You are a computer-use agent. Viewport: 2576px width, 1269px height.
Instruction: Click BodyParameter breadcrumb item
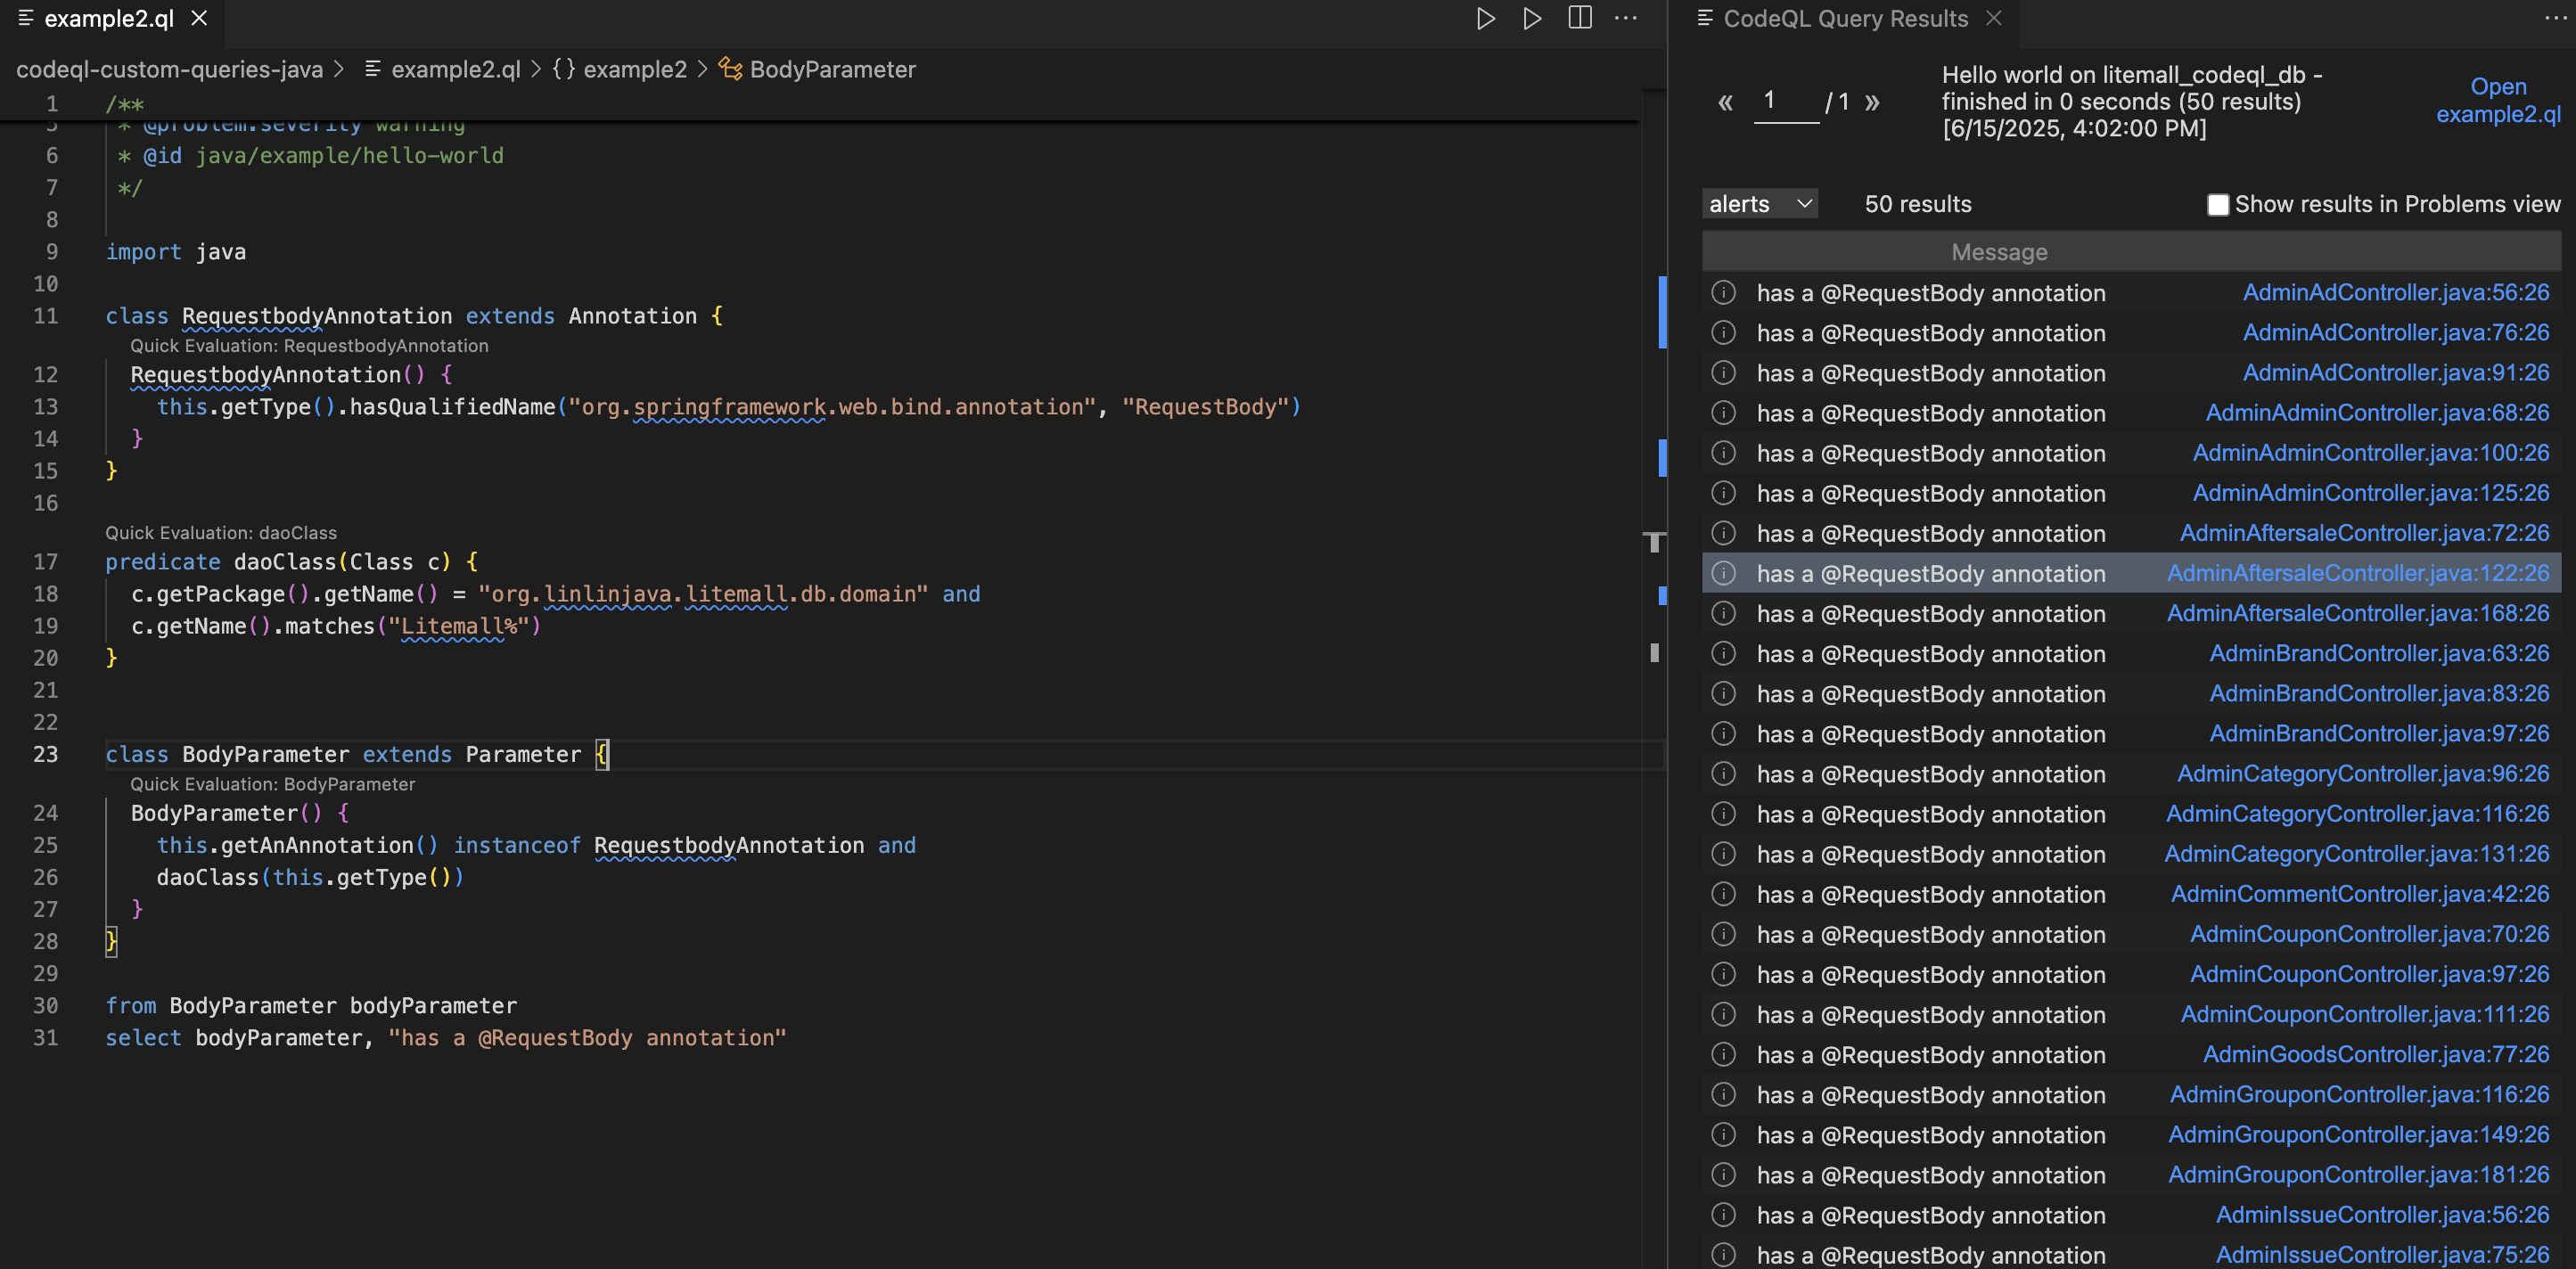832,69
